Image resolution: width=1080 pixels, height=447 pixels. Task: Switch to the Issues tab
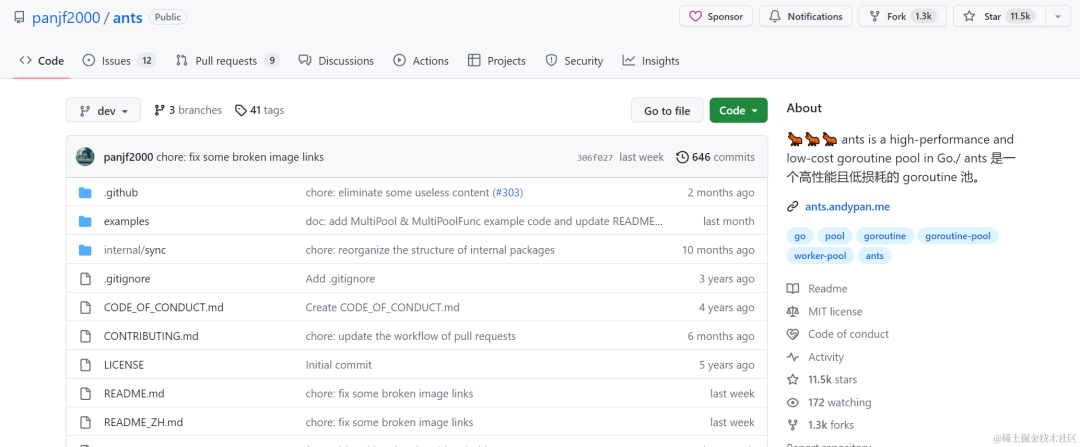coord(119,61)
